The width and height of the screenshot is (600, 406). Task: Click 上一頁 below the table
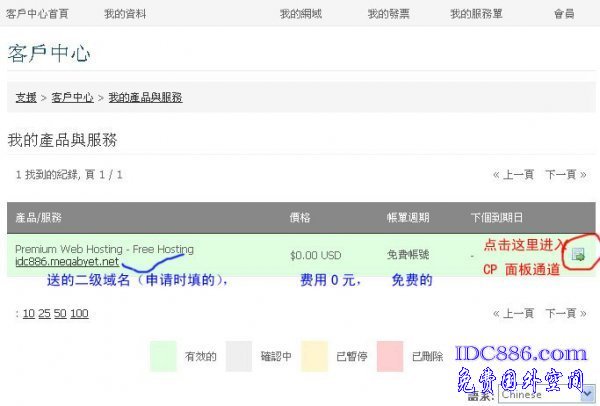[513, 313]
